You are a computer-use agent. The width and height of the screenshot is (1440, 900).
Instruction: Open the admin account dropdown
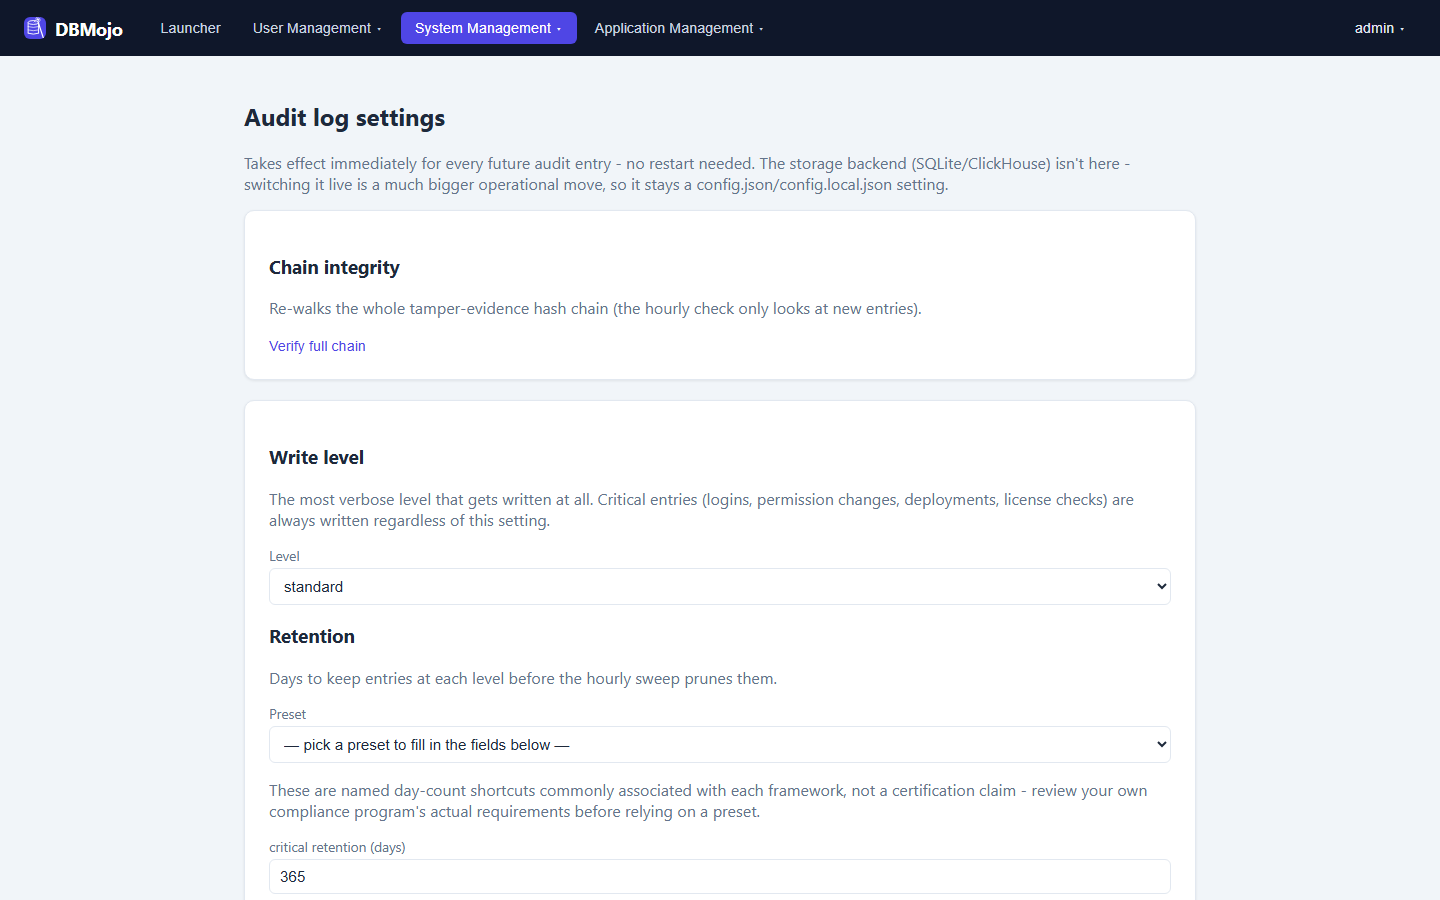pos(1379,28)
